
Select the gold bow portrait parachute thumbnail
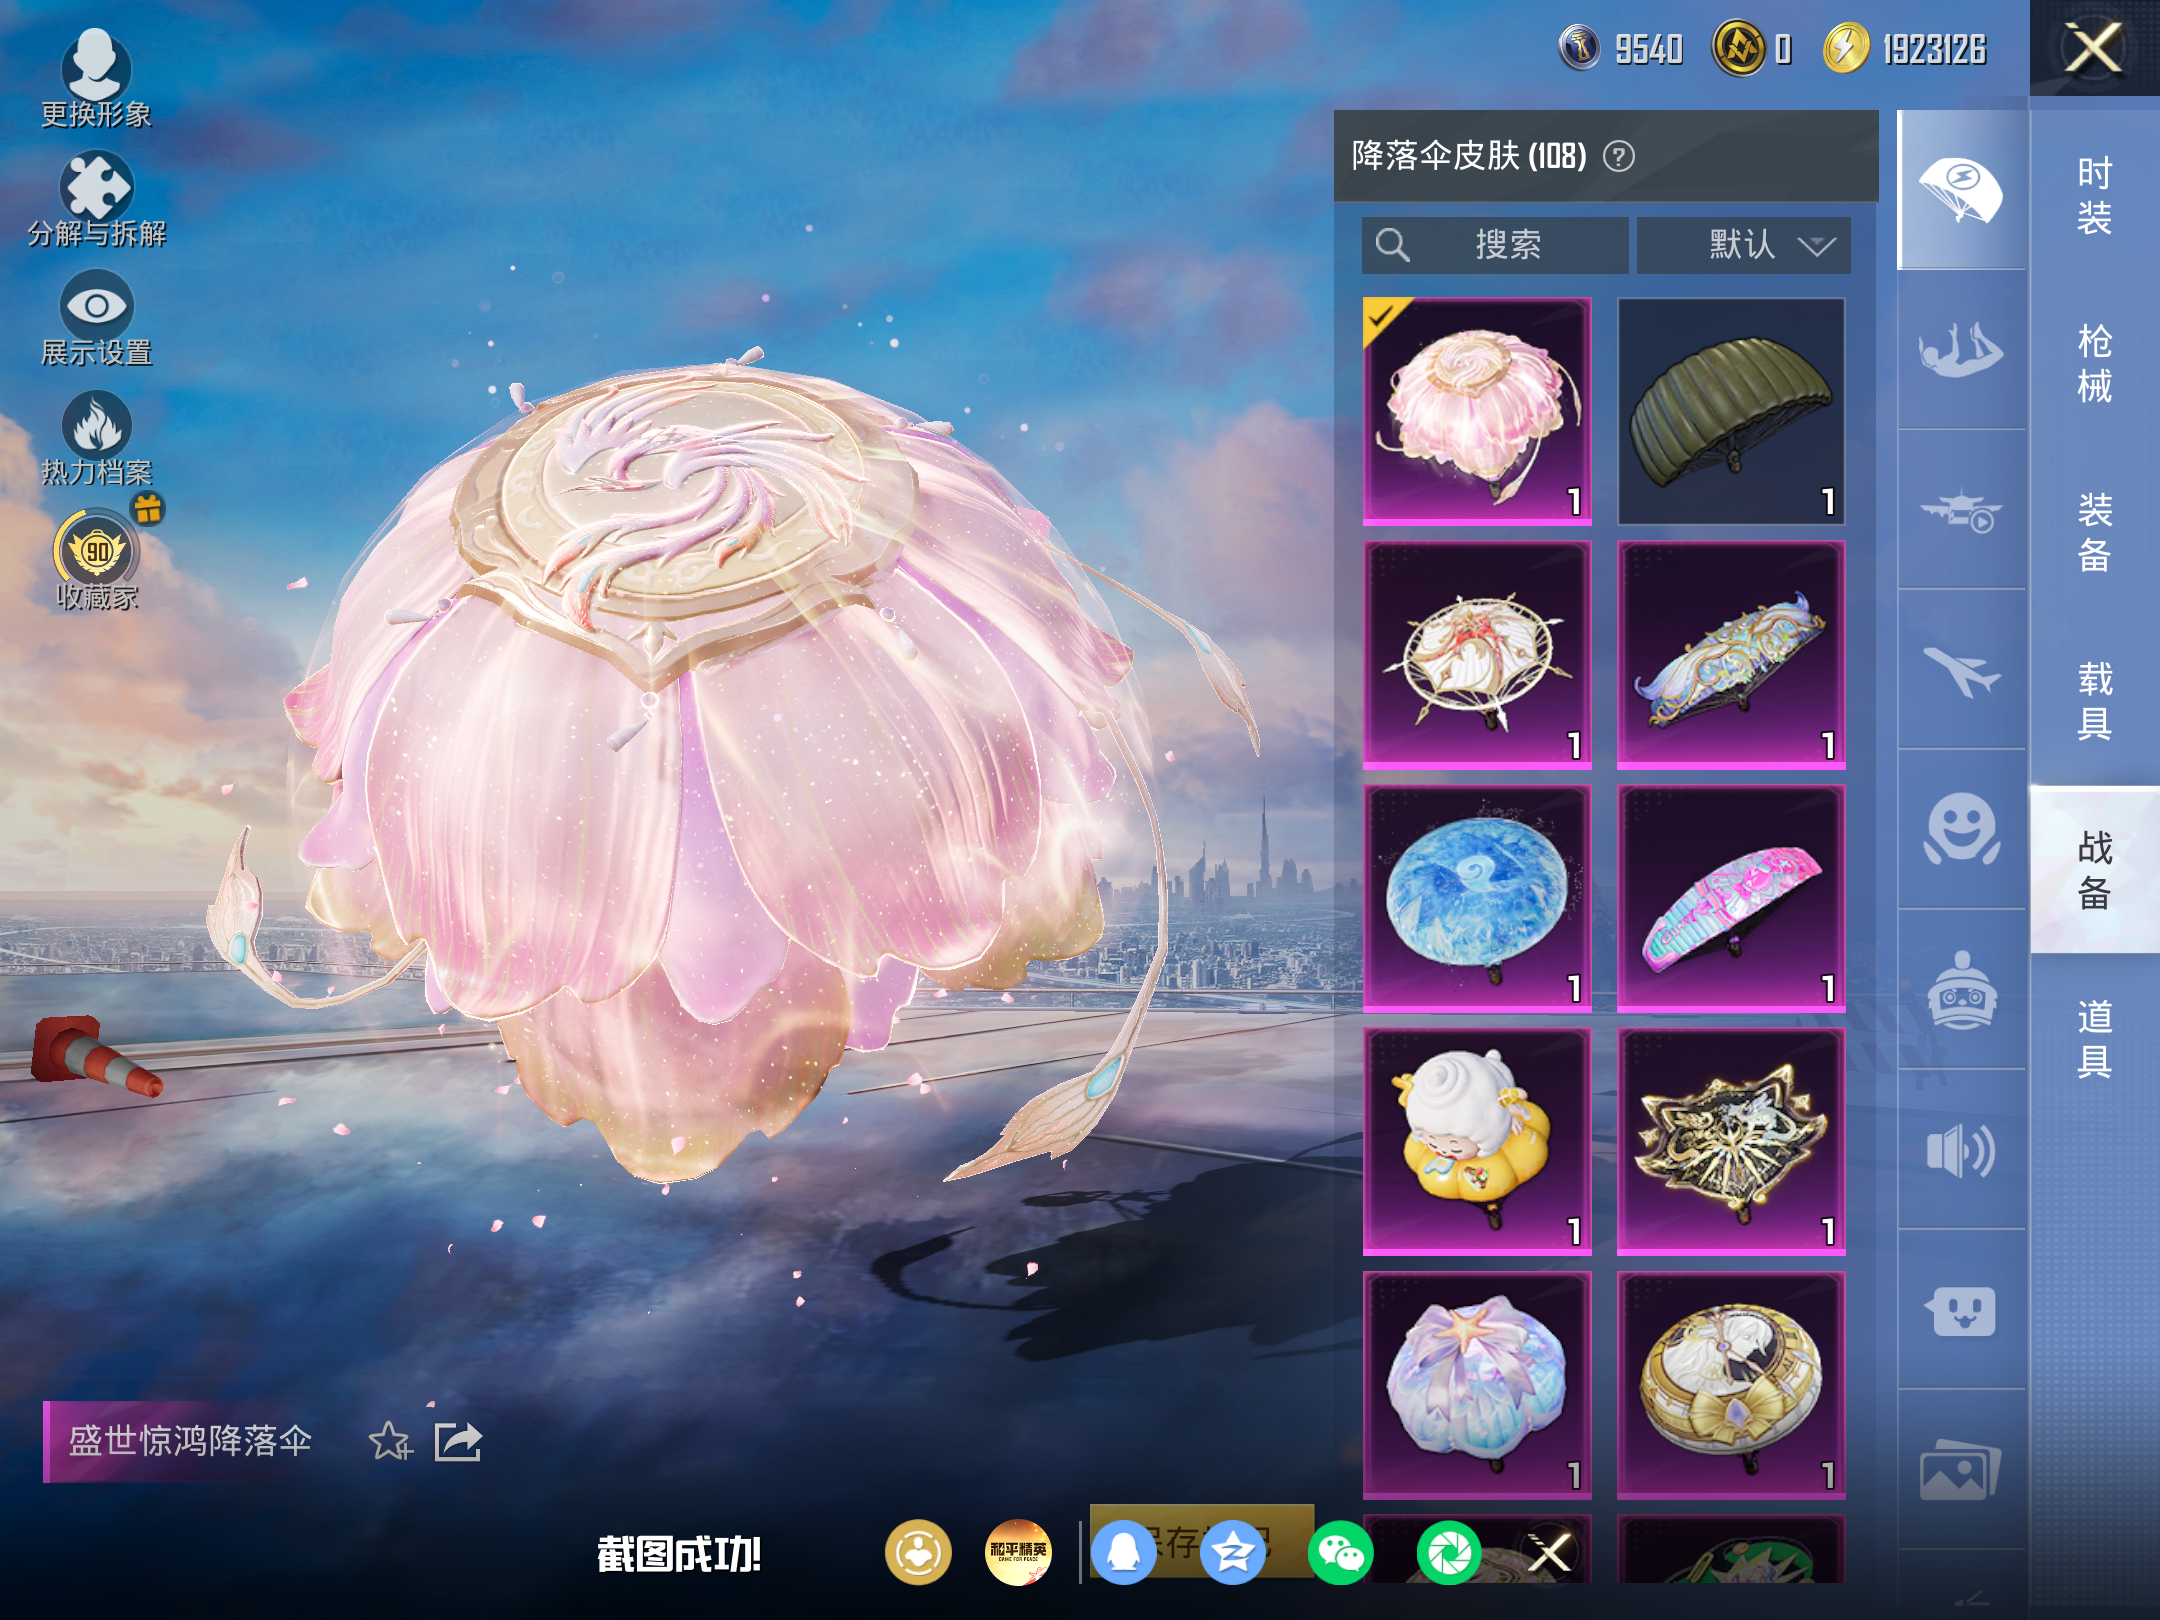[x=1731, y=1386]
